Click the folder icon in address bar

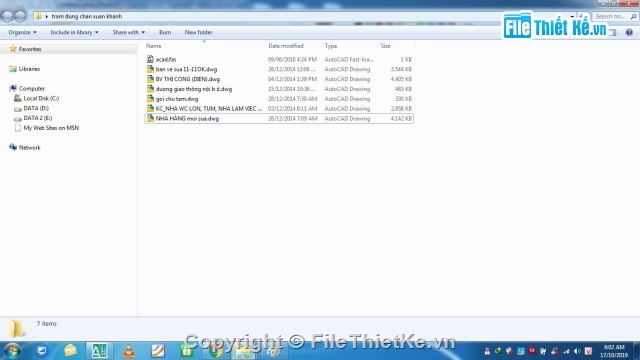(x=38, y=16)
